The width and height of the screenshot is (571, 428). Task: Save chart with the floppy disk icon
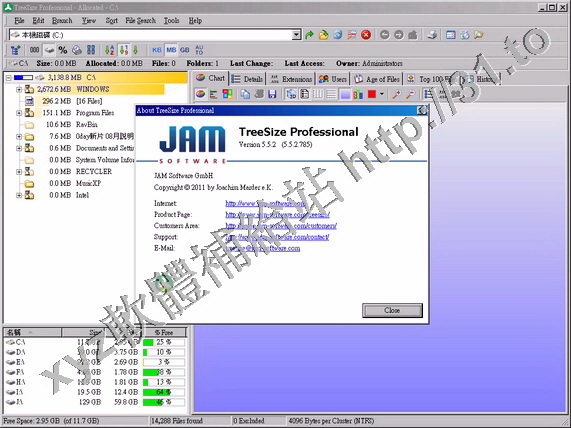(x=272, y=94)
